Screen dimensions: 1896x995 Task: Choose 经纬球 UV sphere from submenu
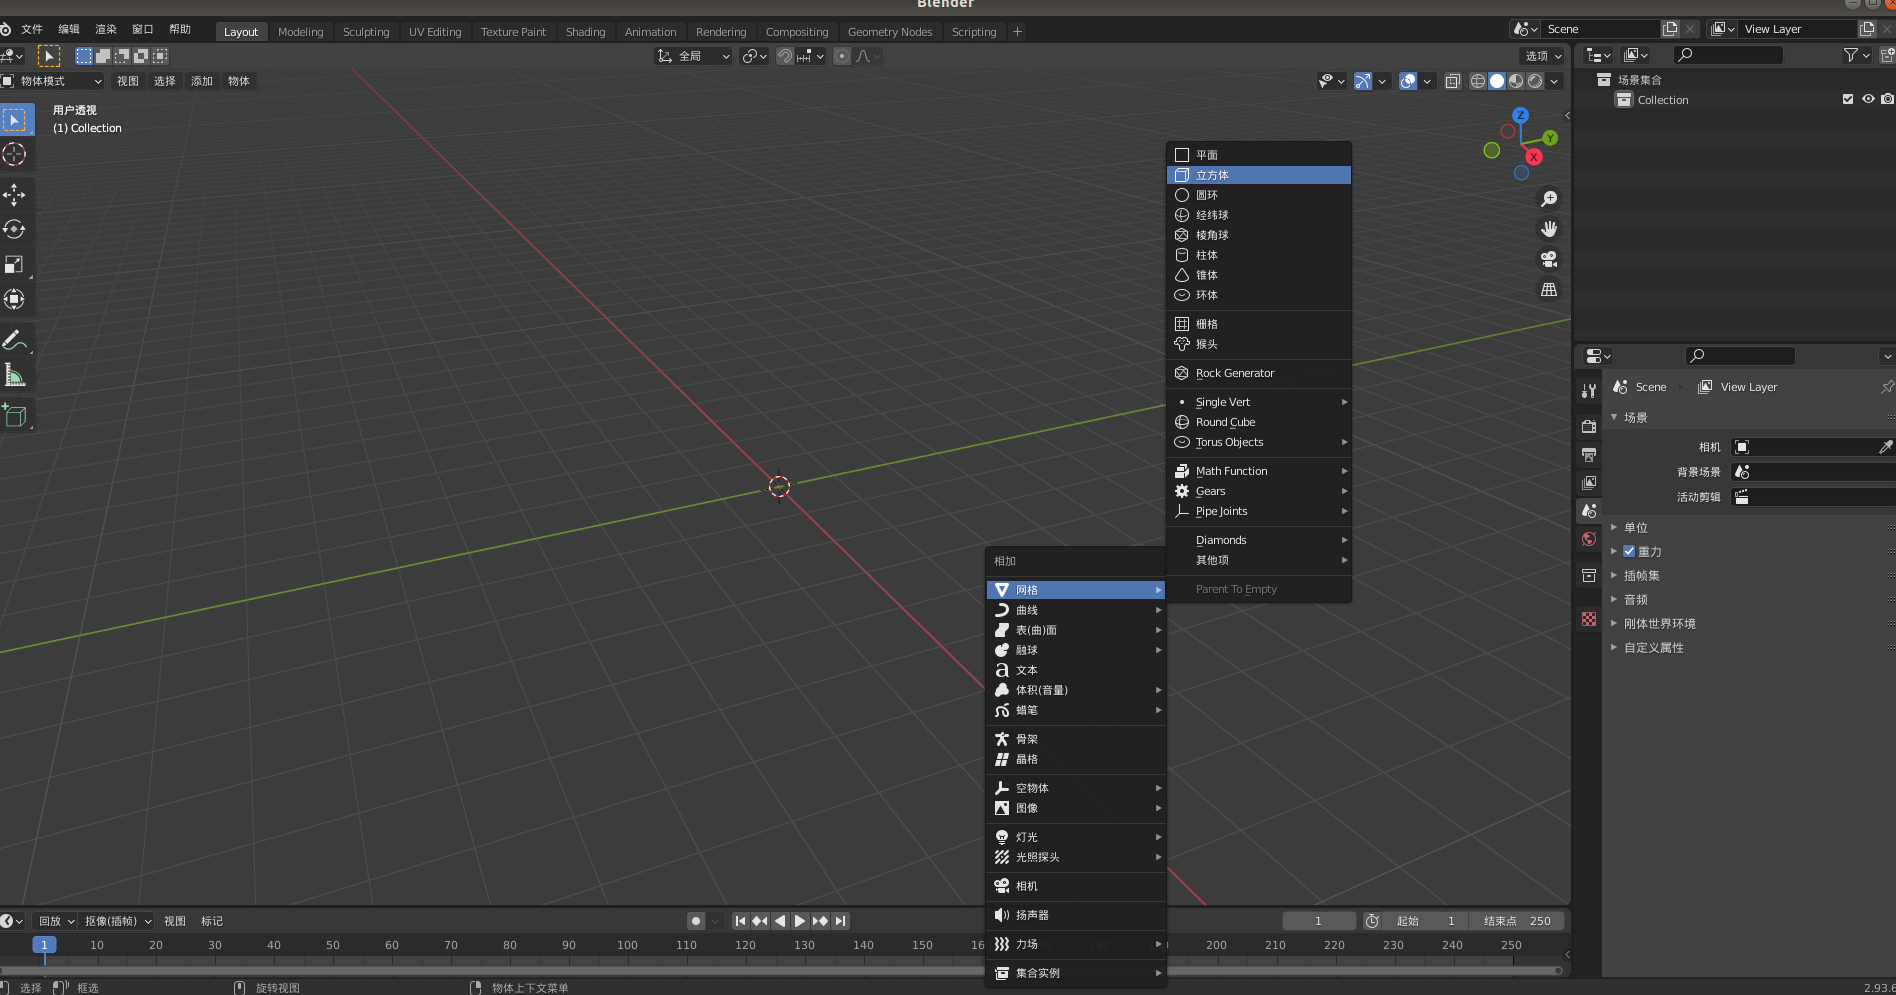click(1258, 215)
